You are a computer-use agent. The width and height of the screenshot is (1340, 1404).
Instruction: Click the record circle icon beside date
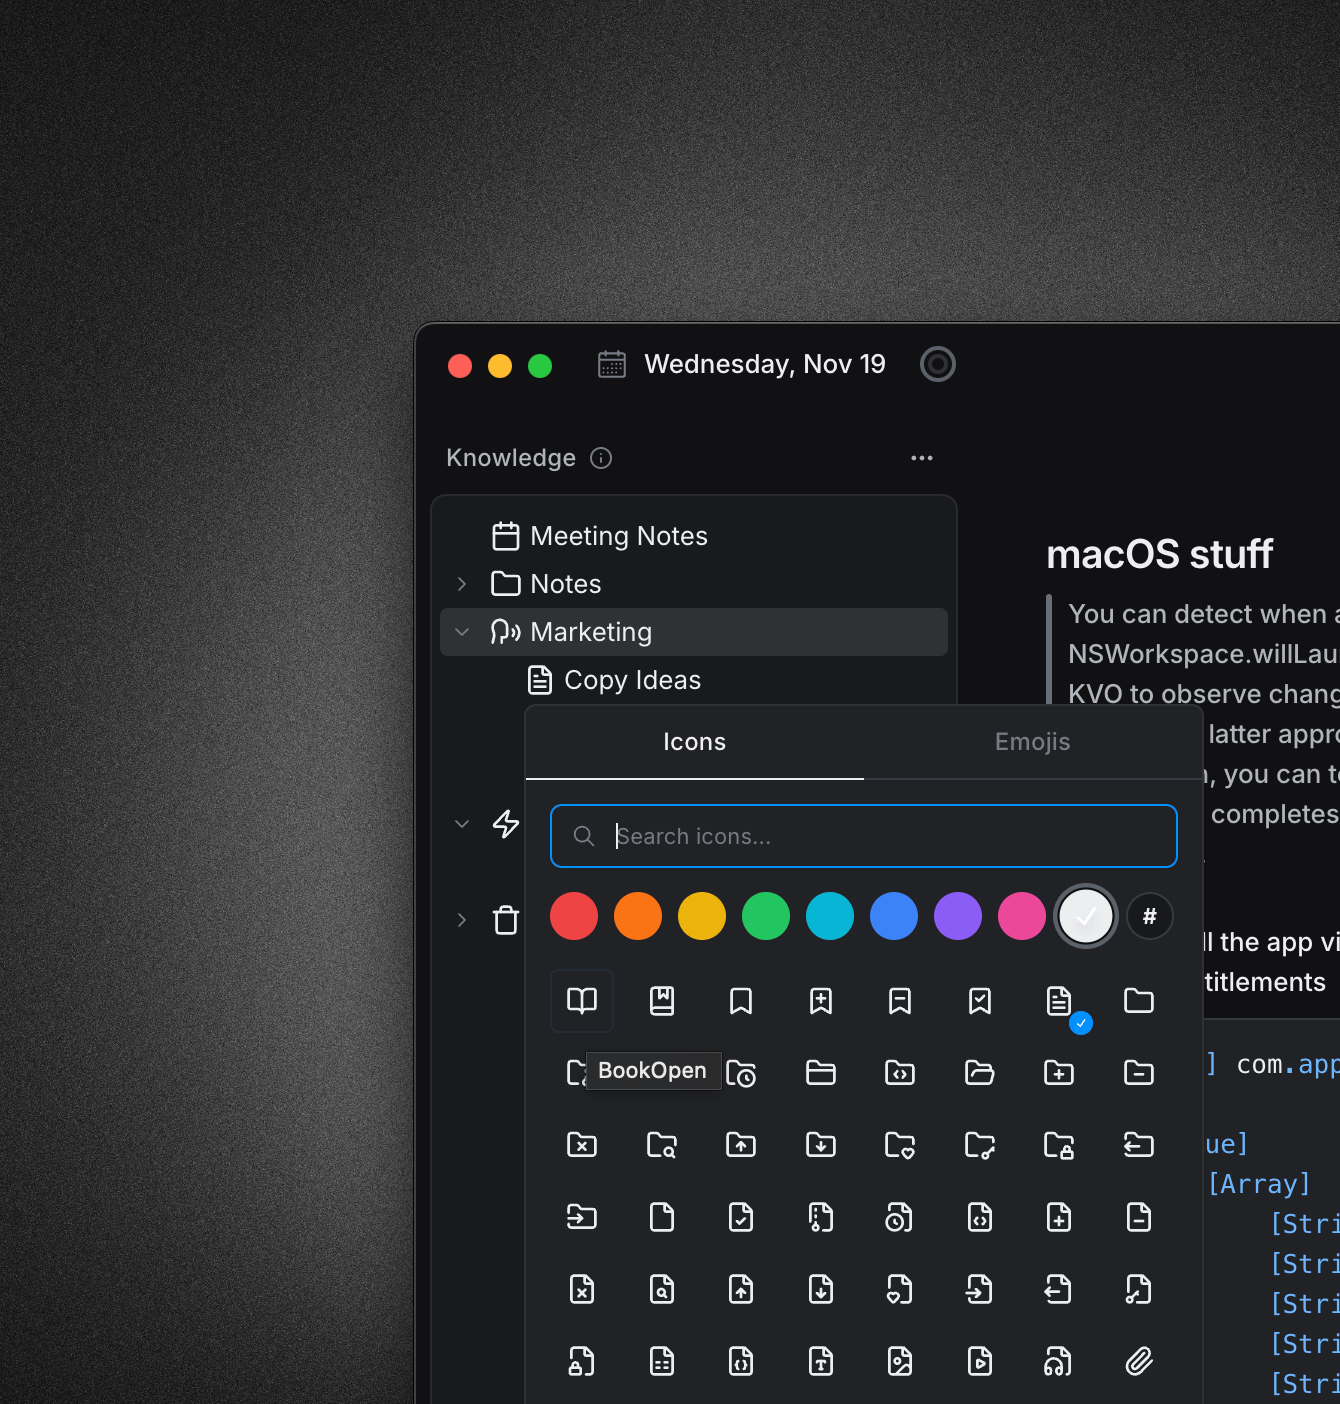(937, 364)
